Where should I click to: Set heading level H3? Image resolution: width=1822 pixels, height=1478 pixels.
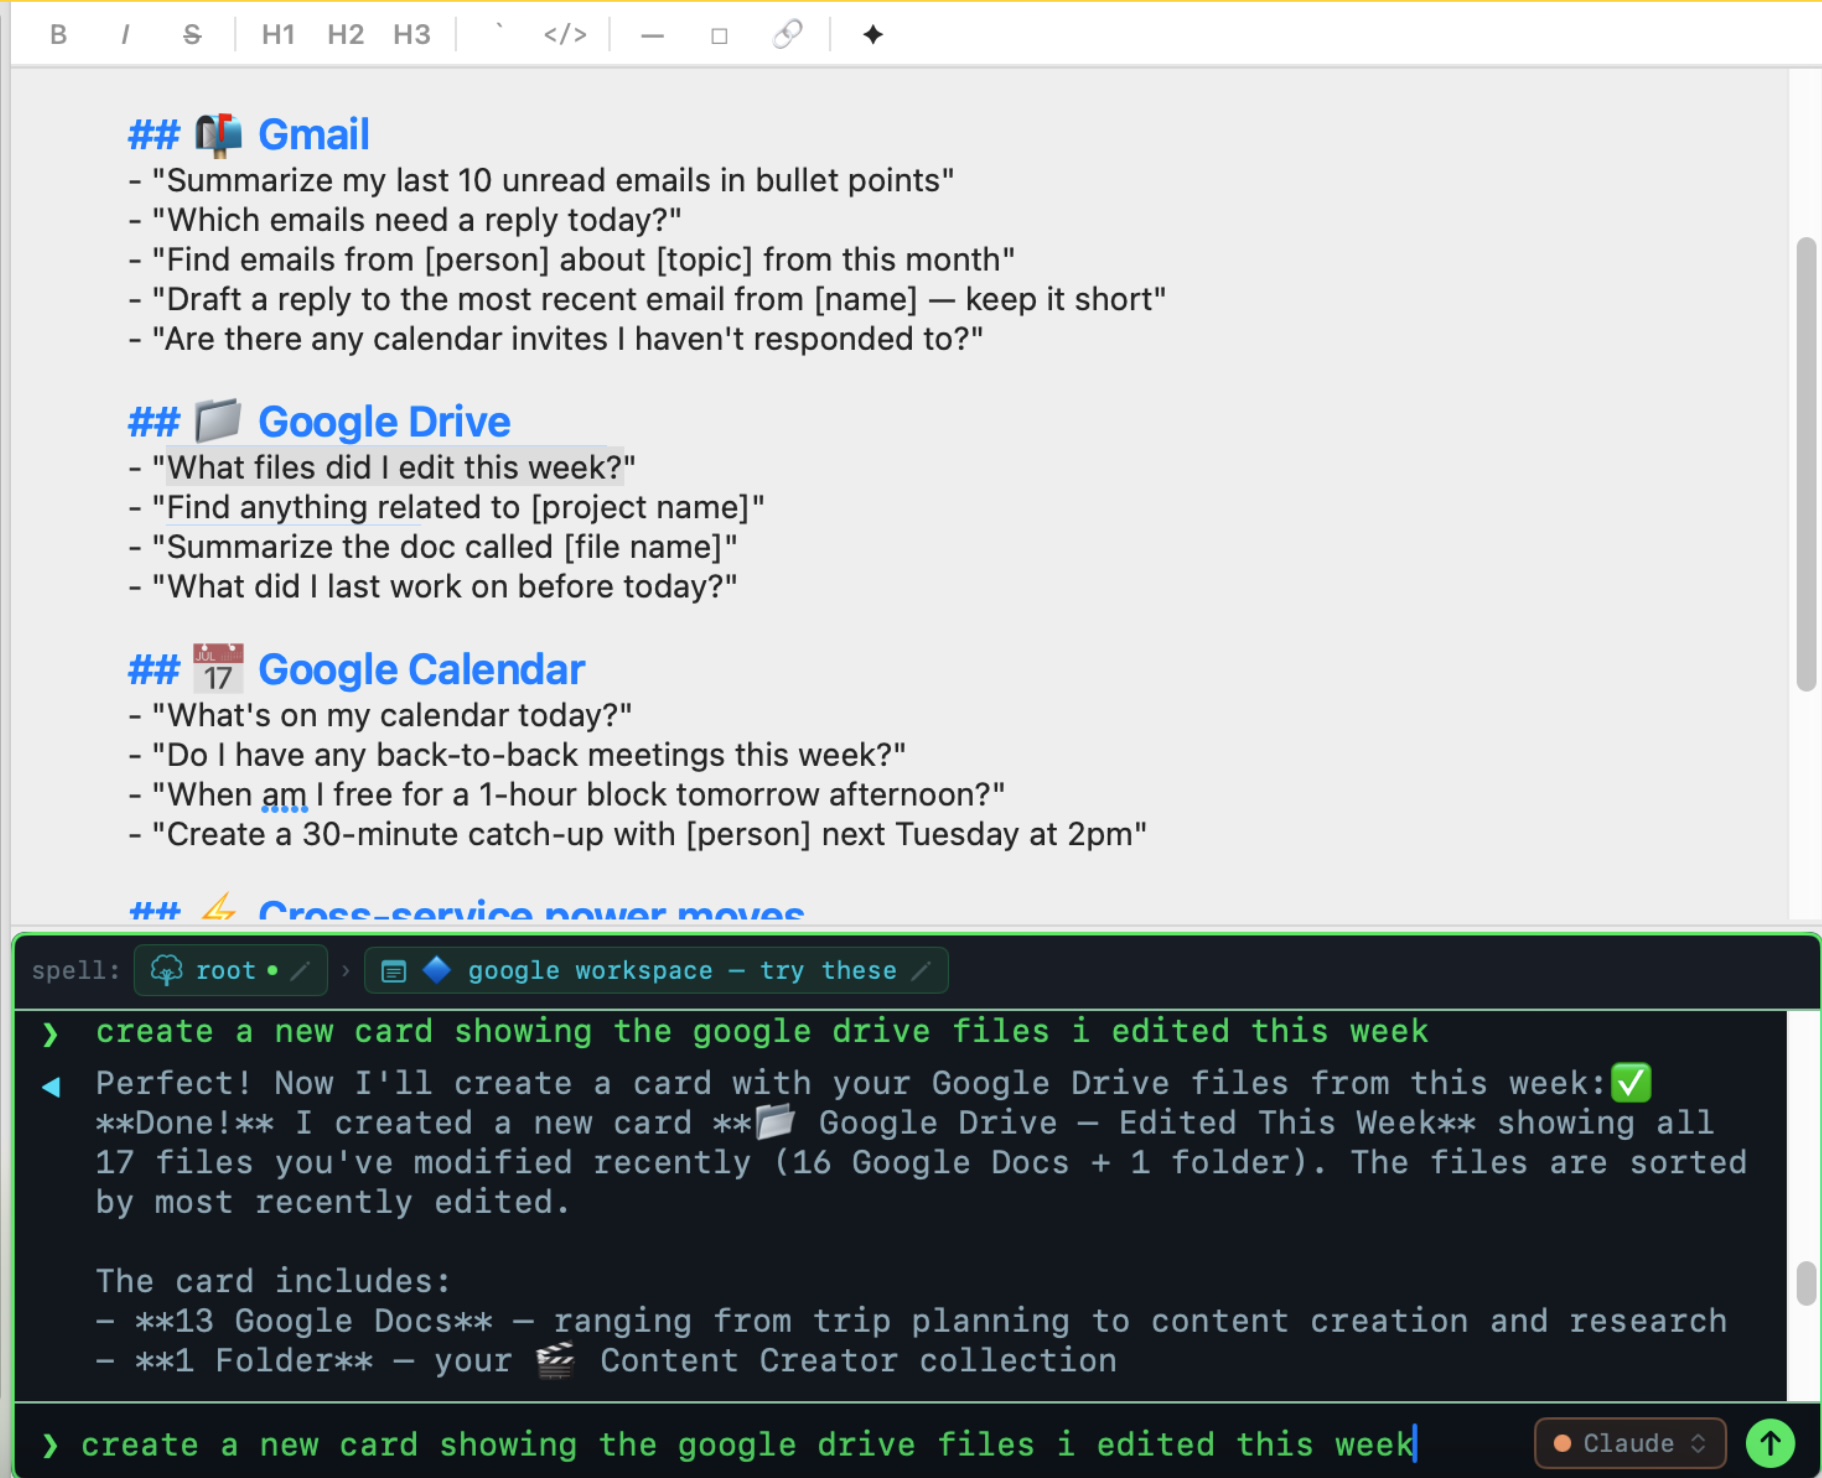[x=411, y=35]
